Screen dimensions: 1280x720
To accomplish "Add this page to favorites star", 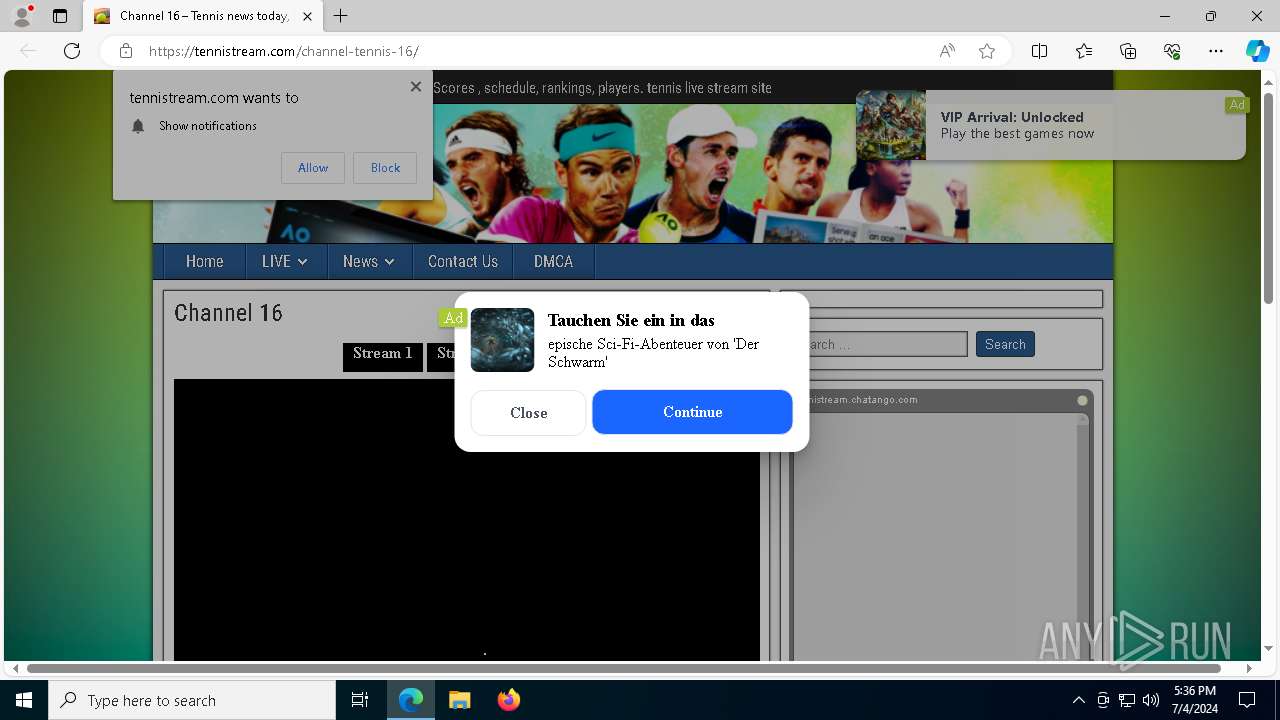I will point(987,51).
